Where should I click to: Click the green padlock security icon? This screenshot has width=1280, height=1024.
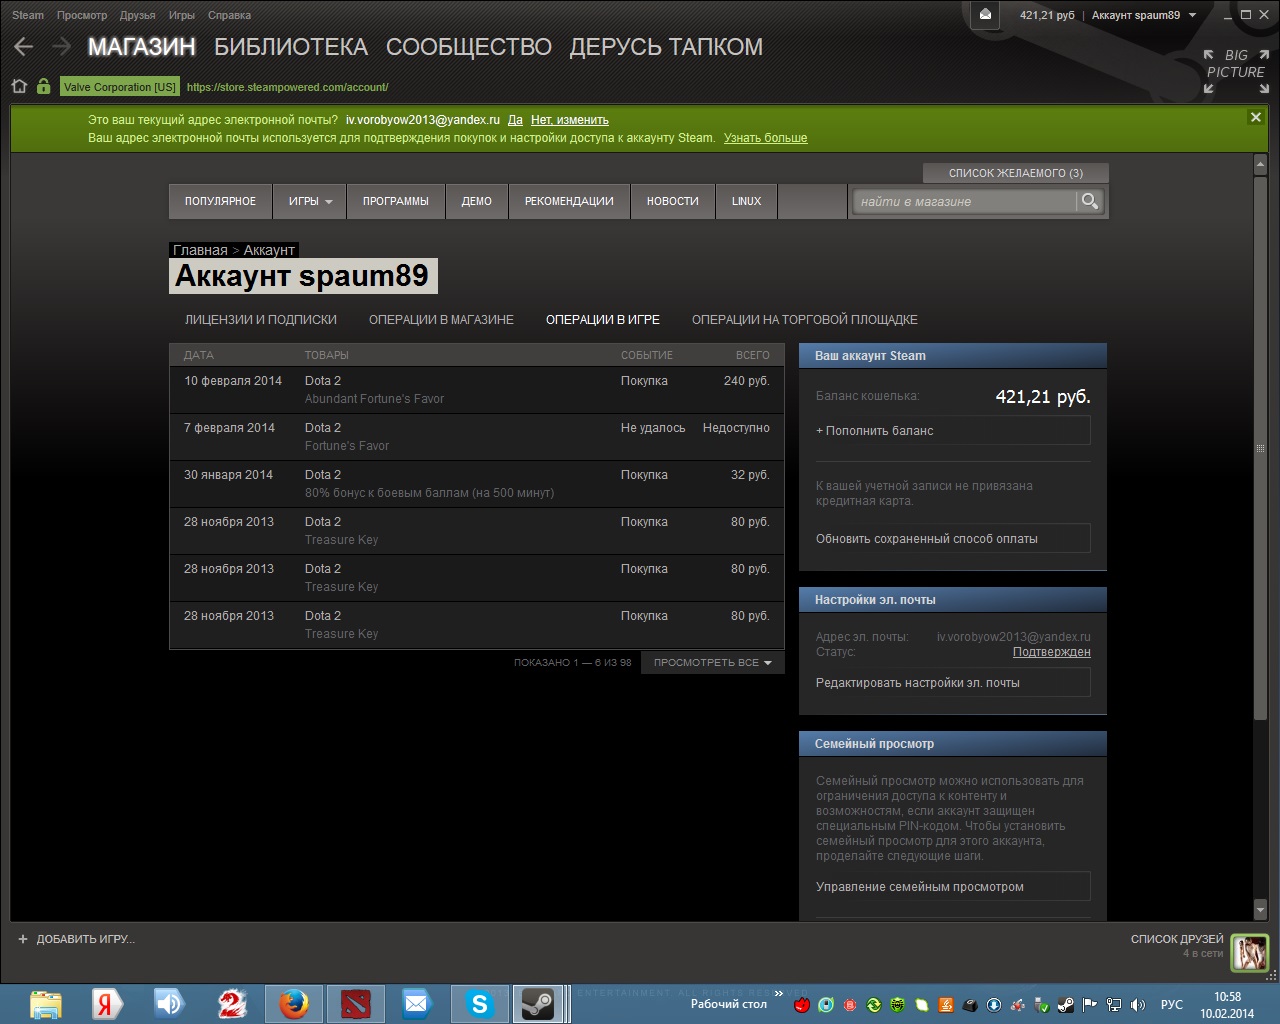point(43,86)
